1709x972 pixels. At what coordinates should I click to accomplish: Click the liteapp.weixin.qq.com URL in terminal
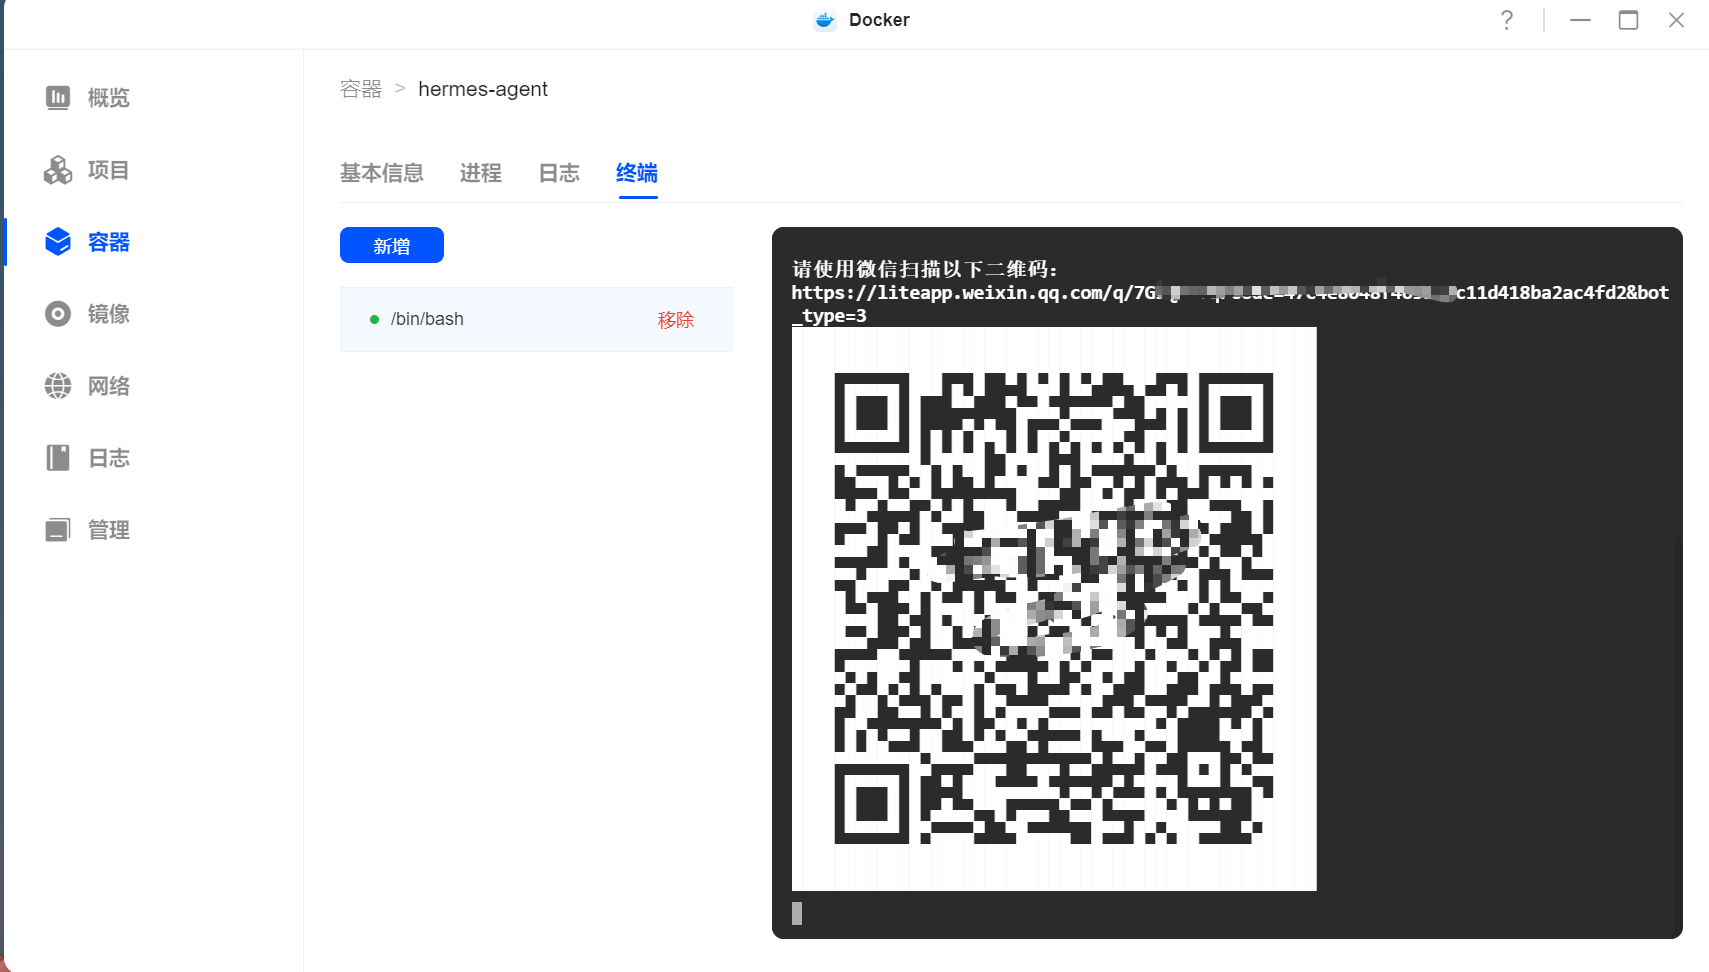(1230, 304)
